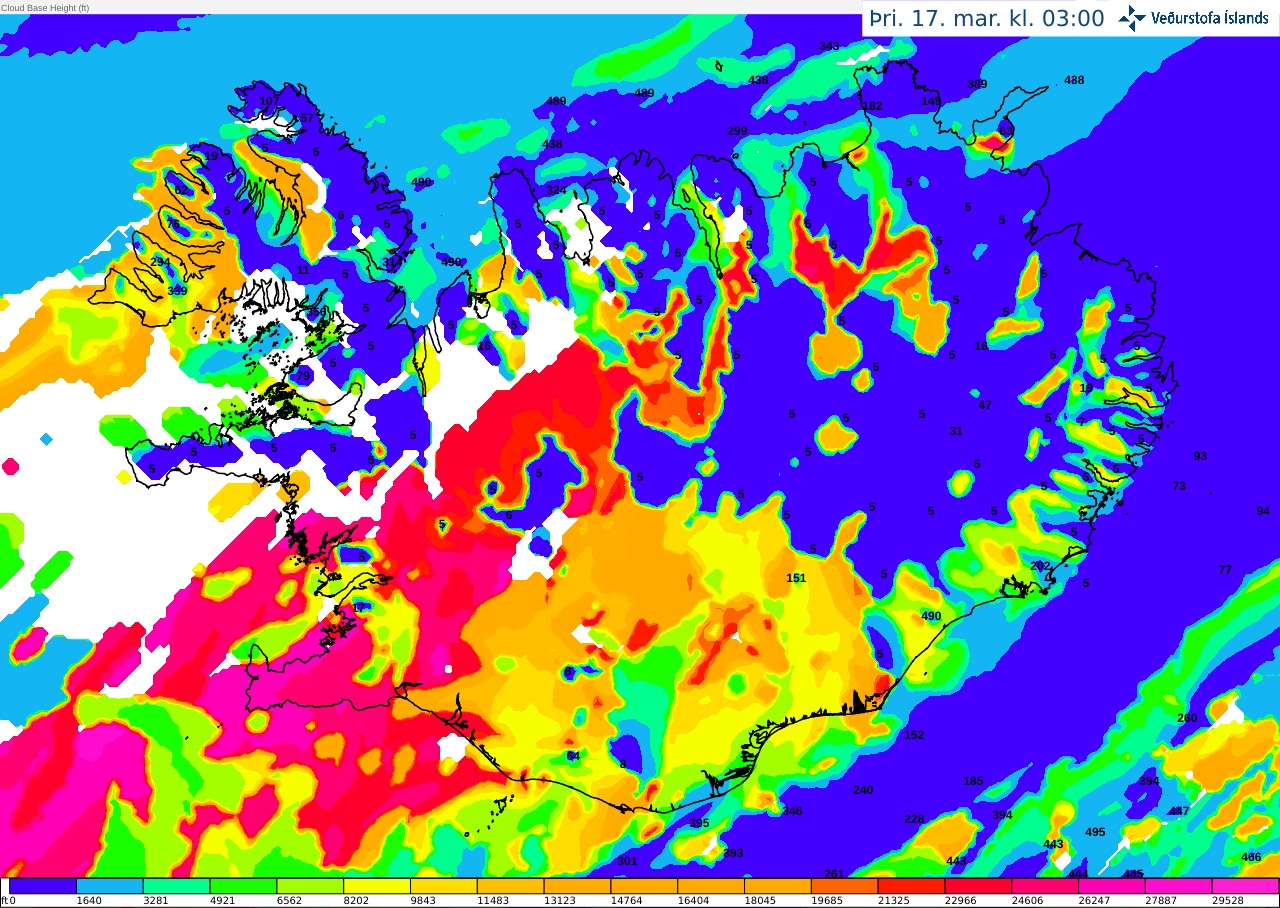
Task: Click map value 495 in the southeast corner
Action: coord(1095,832)
